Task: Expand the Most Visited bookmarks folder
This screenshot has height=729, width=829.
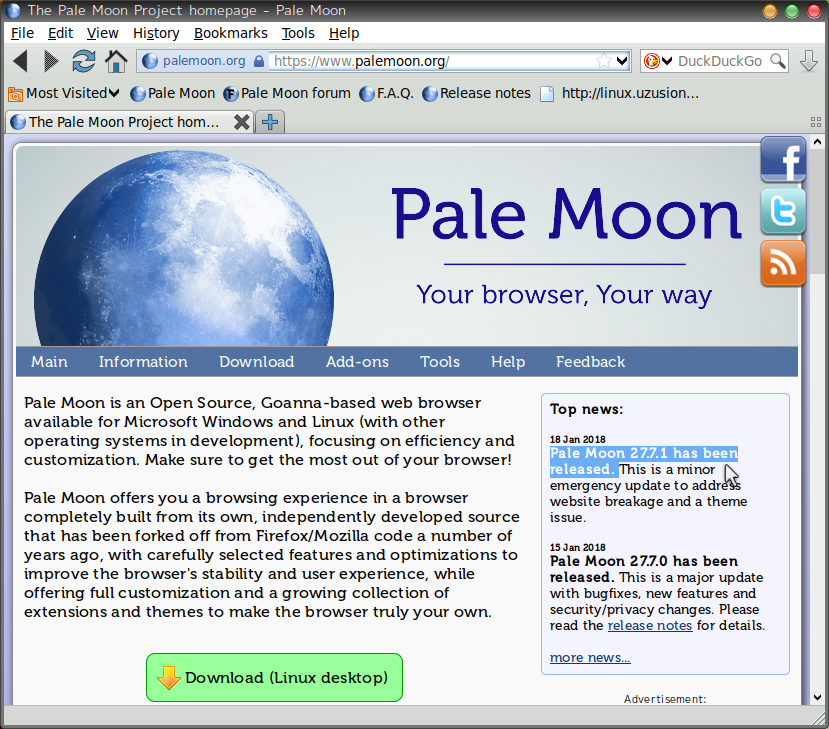Action: [x=63, y=94]
